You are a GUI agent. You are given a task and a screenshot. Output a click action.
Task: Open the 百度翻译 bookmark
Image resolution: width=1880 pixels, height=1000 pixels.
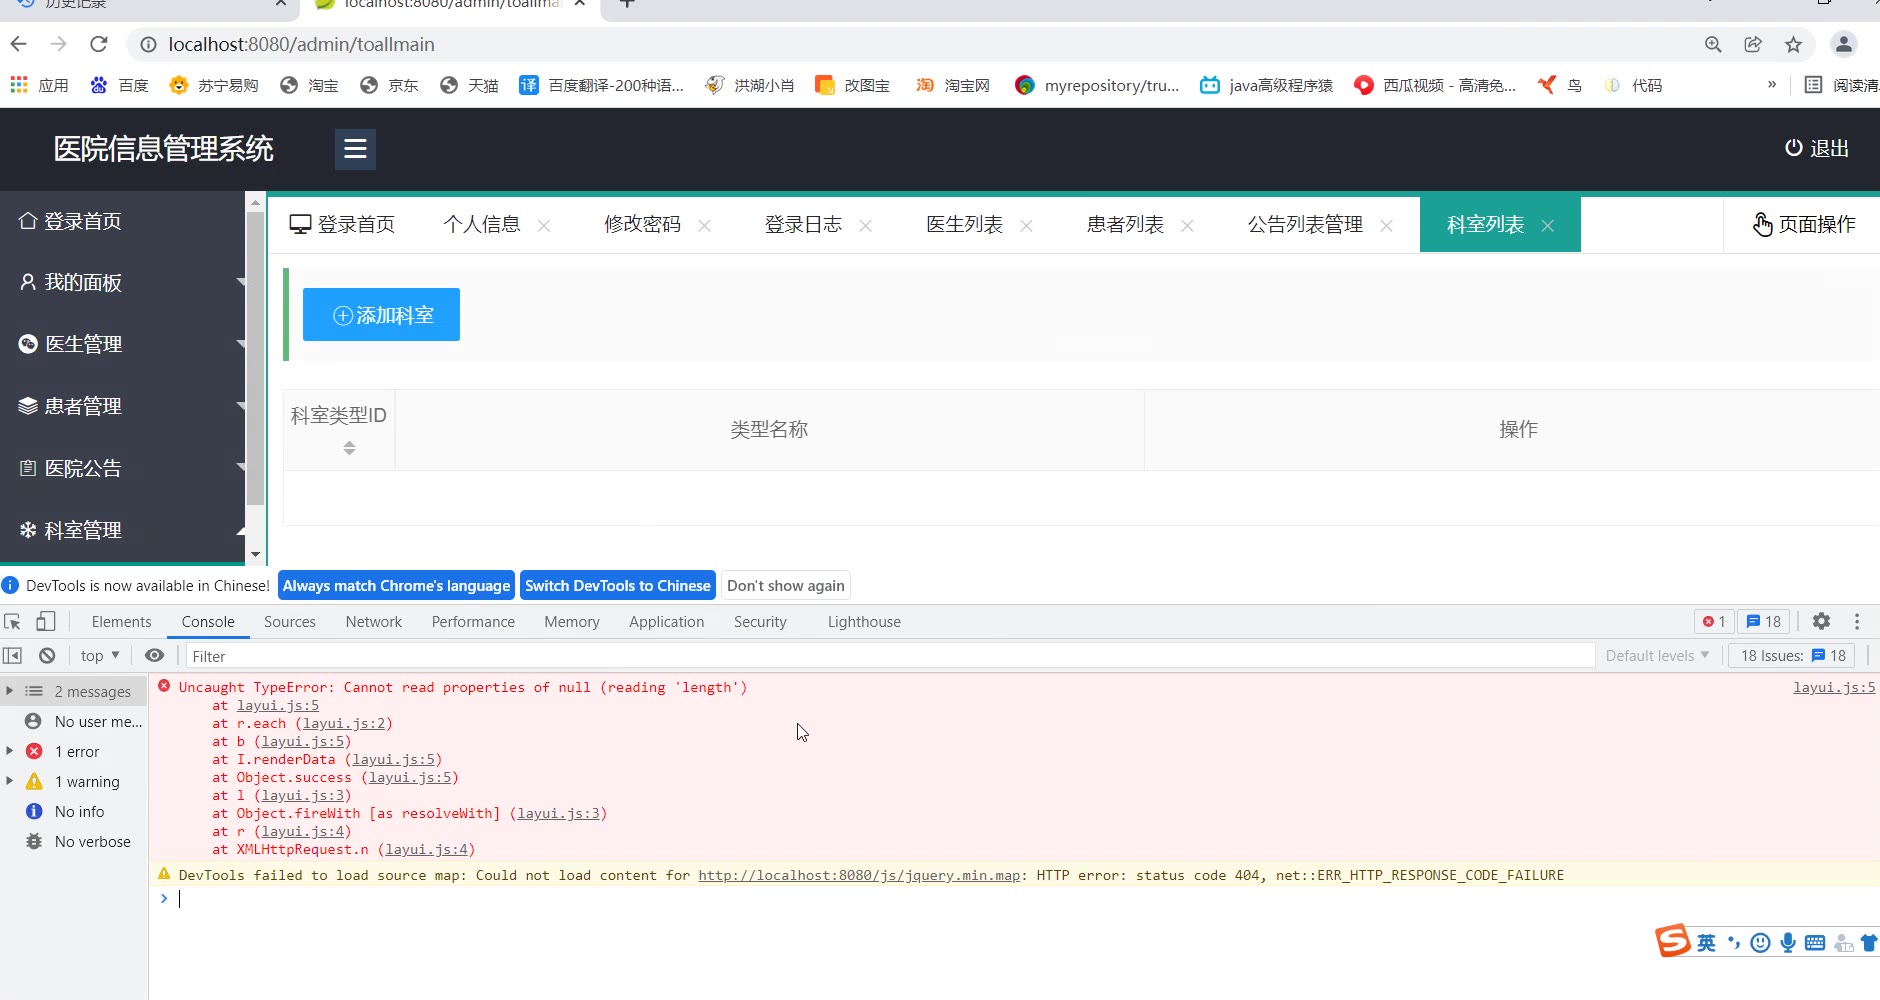pyautogui.click(x=601, y=85)
